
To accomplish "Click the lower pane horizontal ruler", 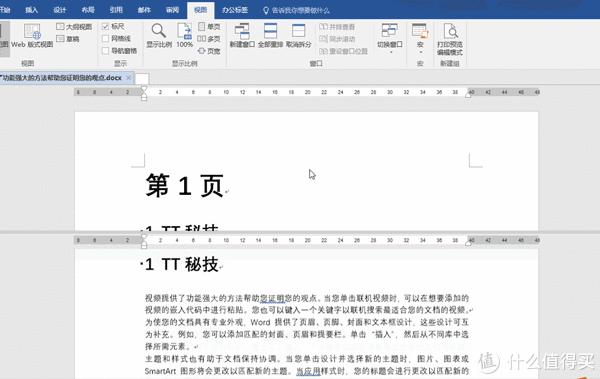I will (307, 240).
